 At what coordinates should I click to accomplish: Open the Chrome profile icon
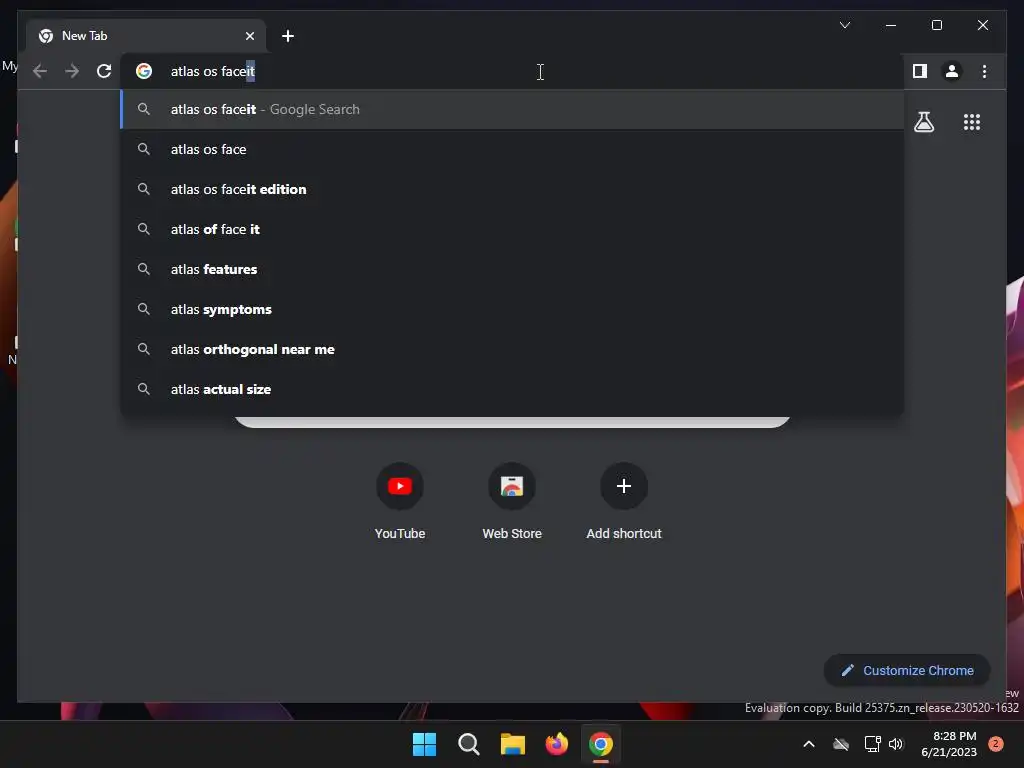pyautogui.click(x=952, y=71)
